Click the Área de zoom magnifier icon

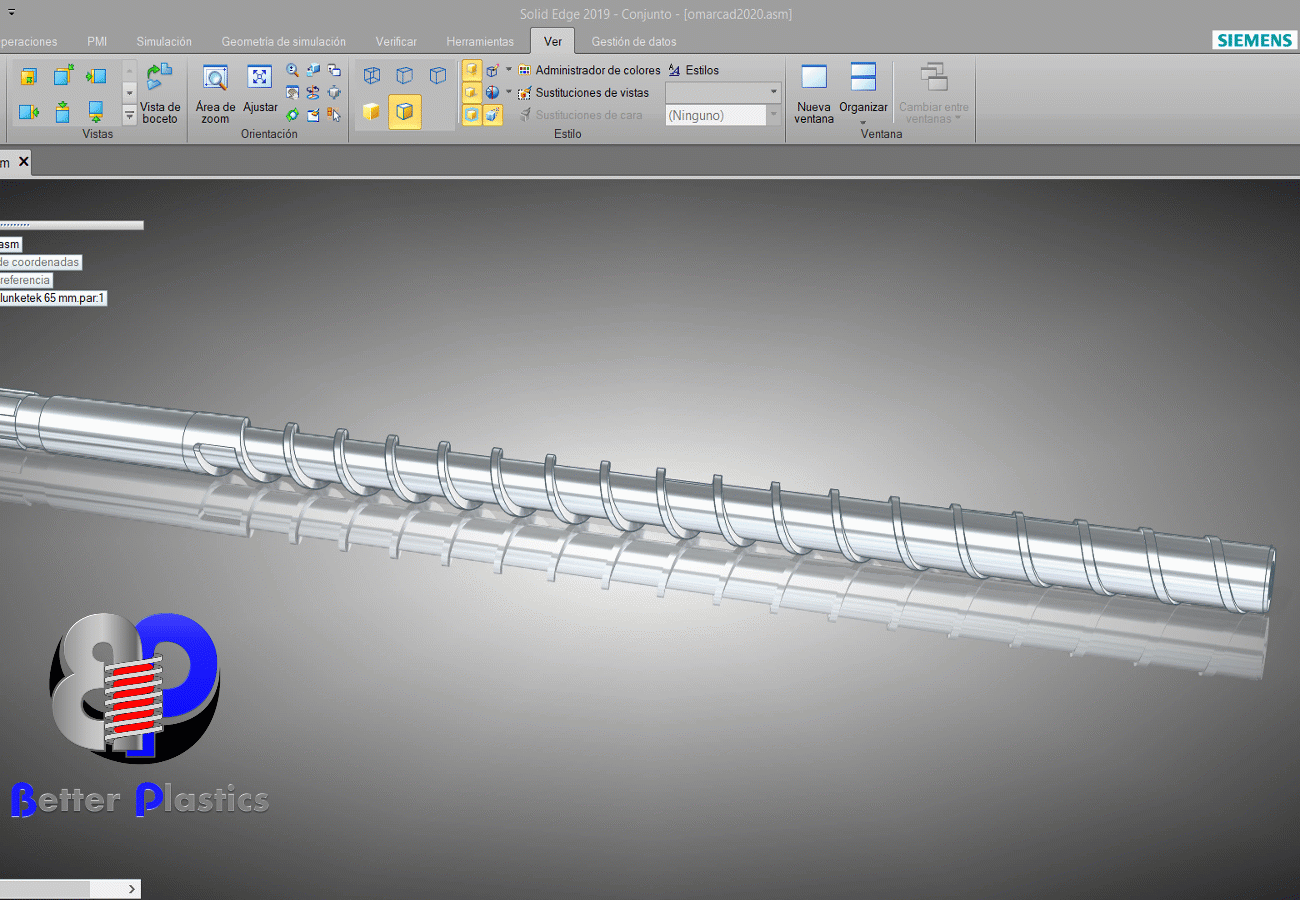215,78
